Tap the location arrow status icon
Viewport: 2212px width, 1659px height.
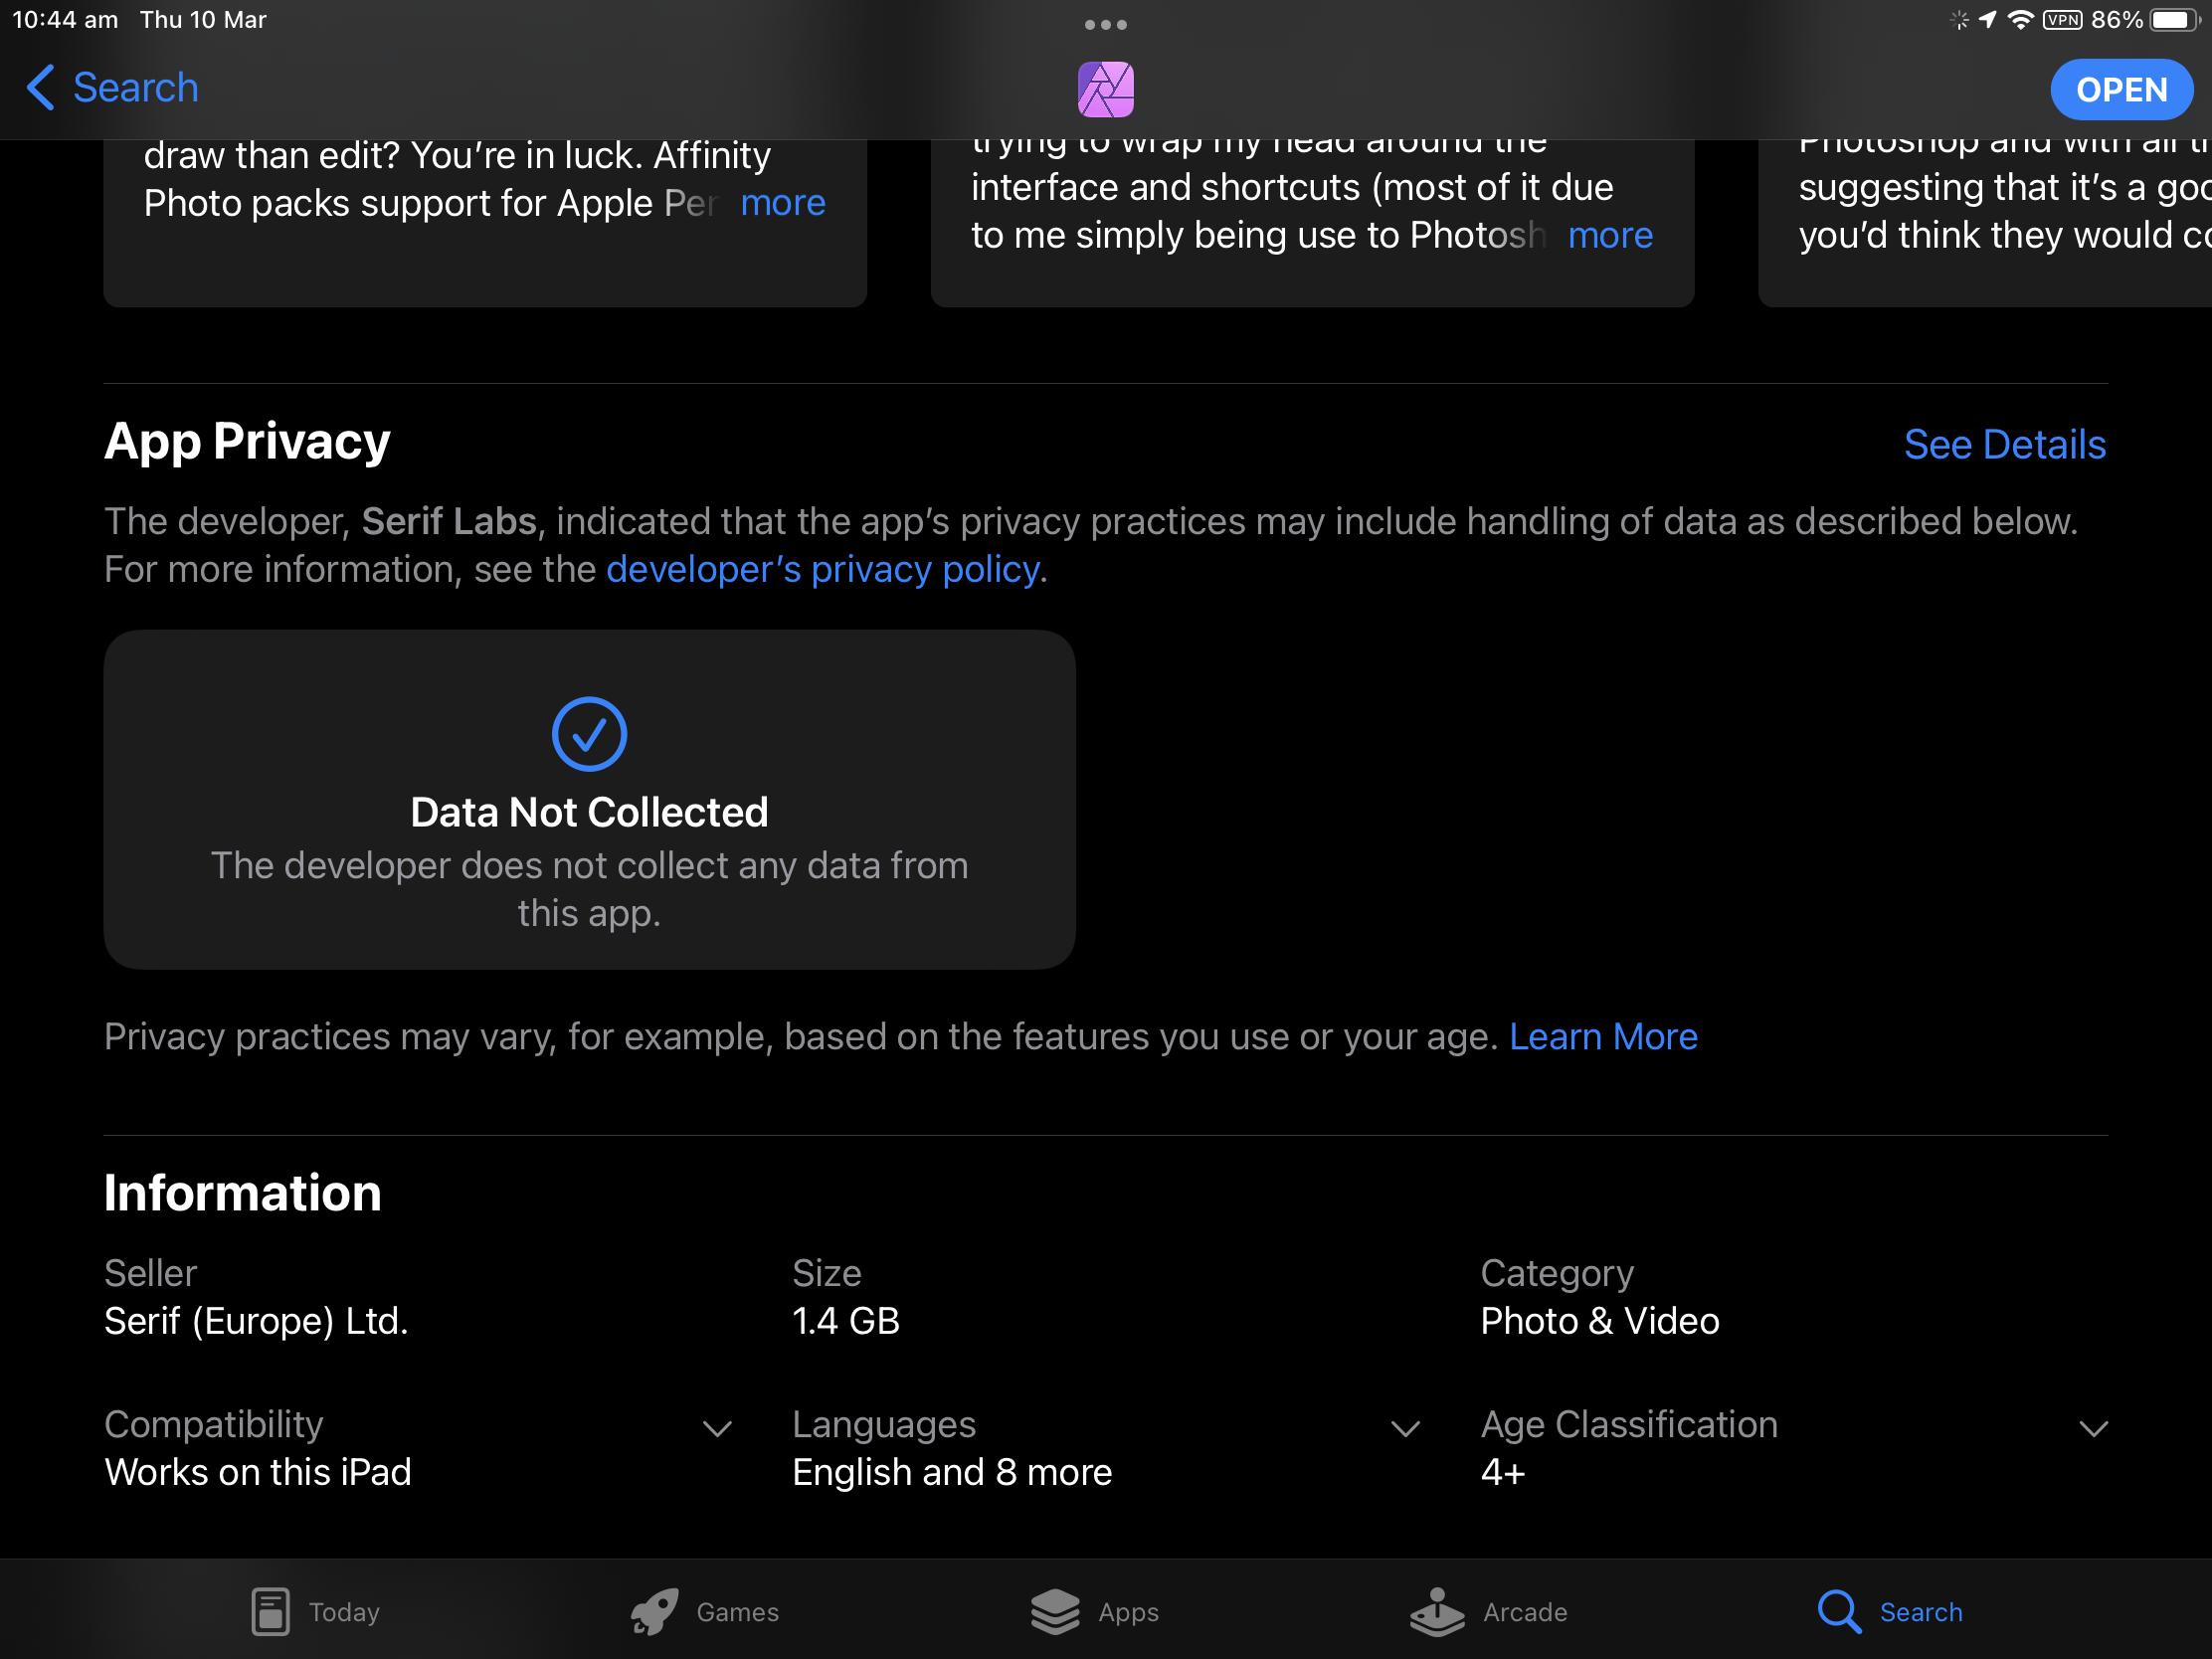click(1987, 20)
